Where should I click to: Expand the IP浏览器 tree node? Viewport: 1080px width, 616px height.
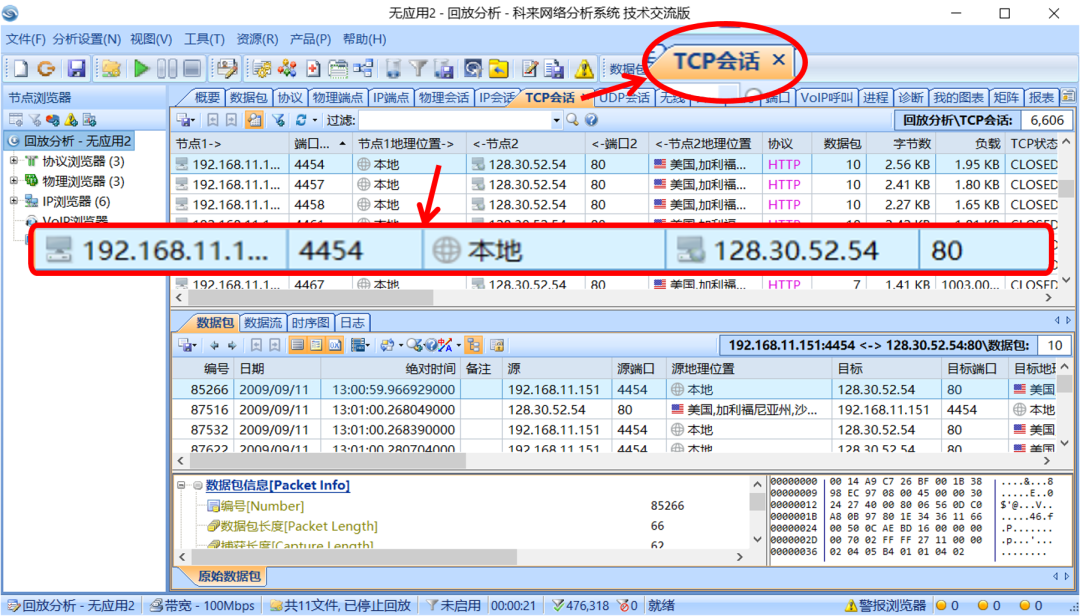click(13, 201)
